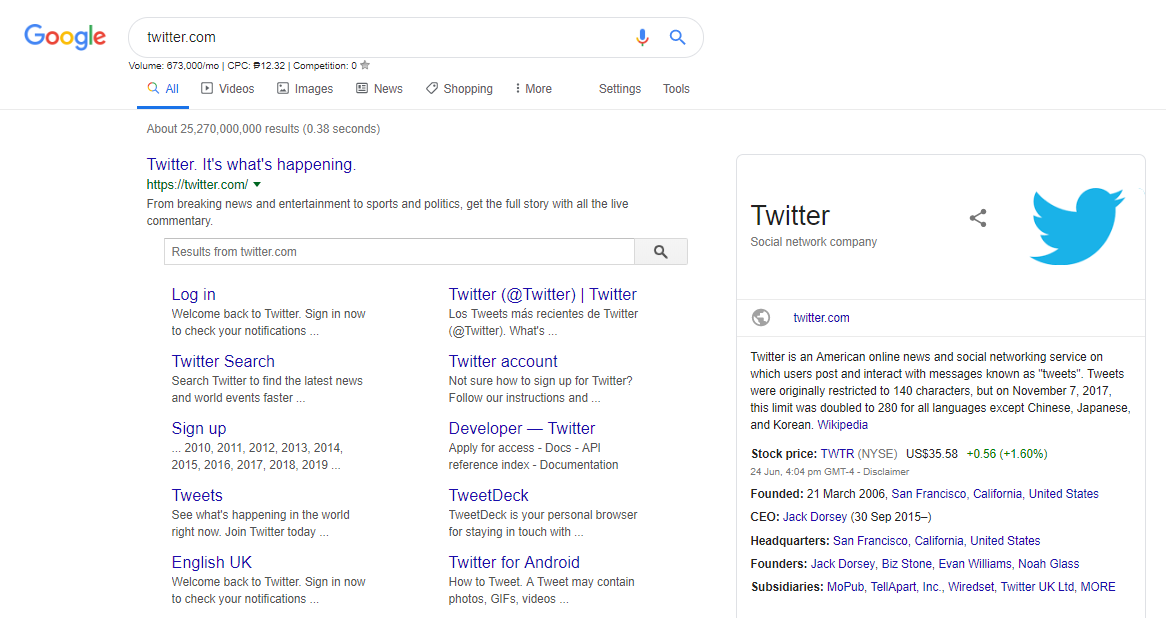Open the Twitter account sitelink
Screen dimensions: 1166x618
click(503, 361)
